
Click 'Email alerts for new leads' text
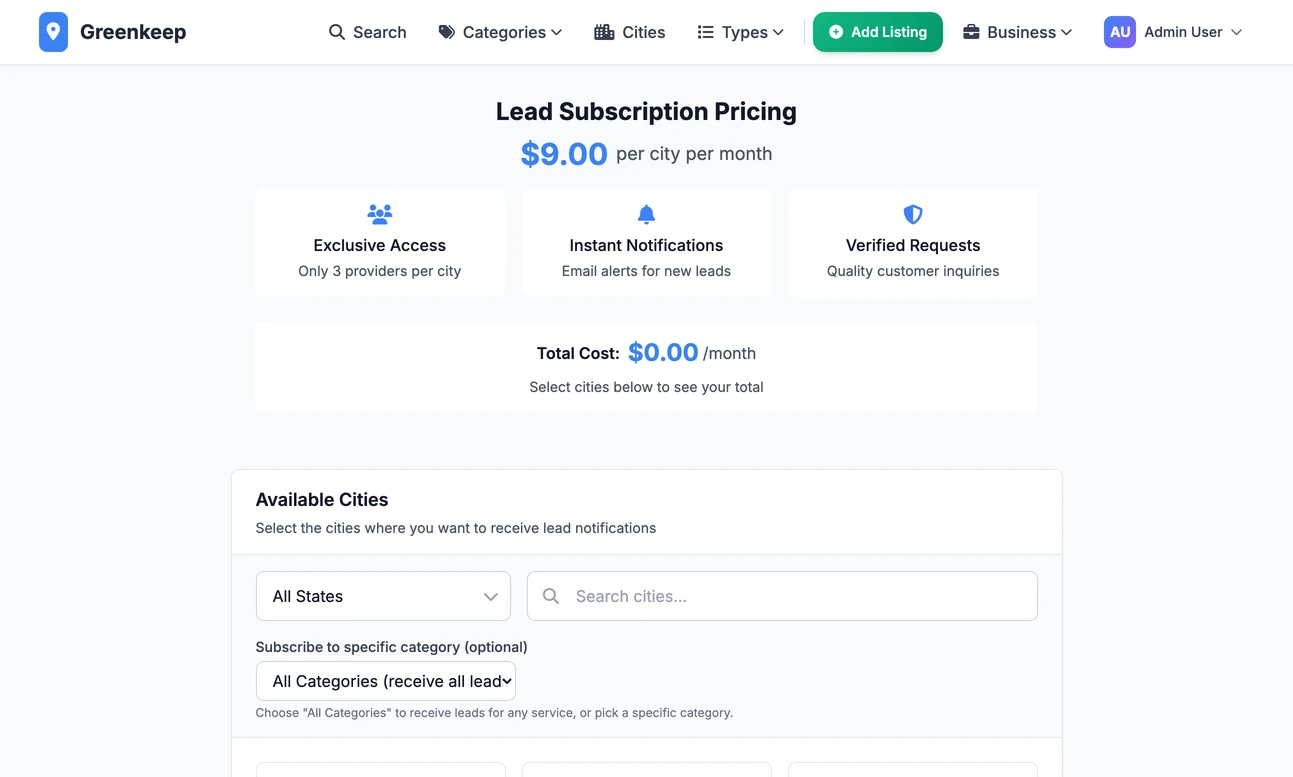[x=646, y=271]
